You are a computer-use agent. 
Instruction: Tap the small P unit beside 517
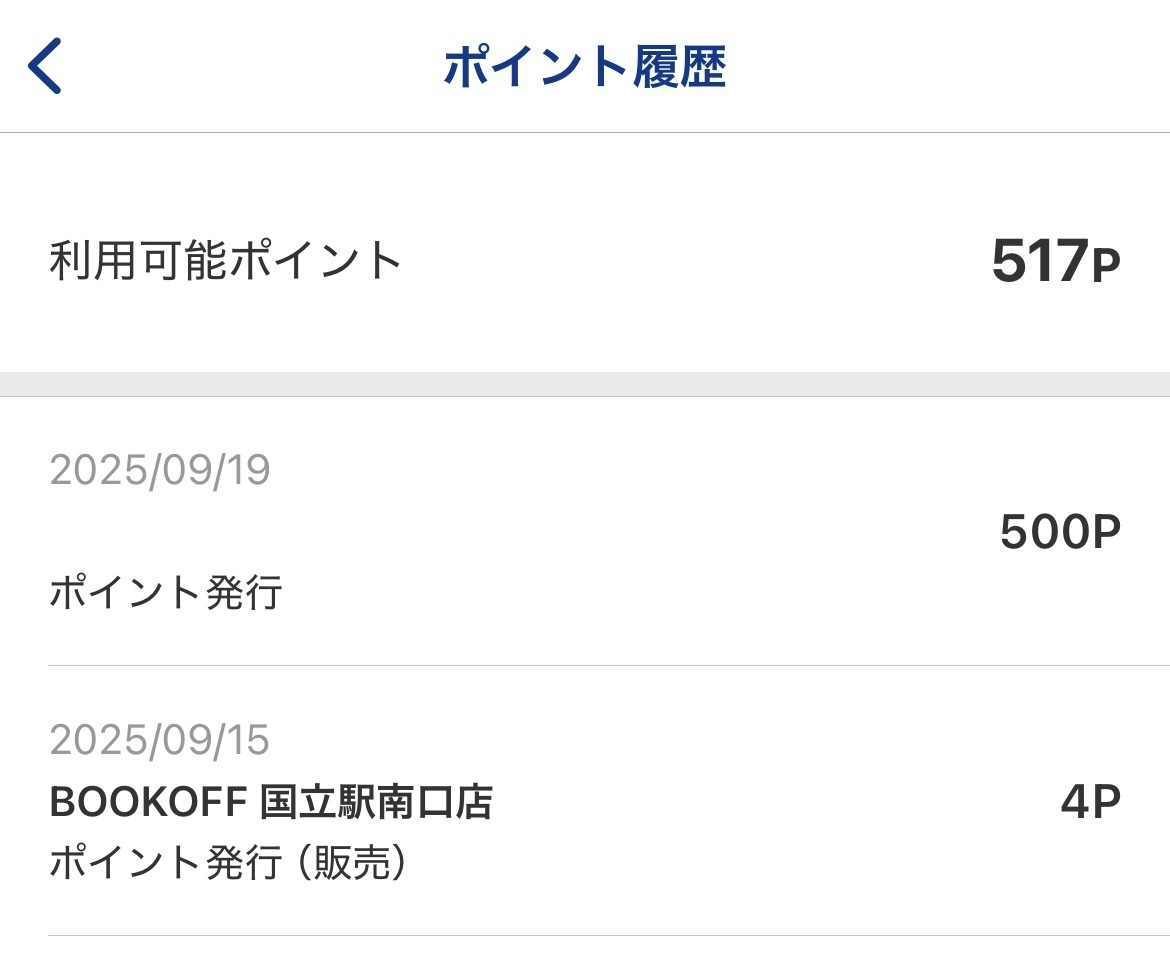[1105, 266]
